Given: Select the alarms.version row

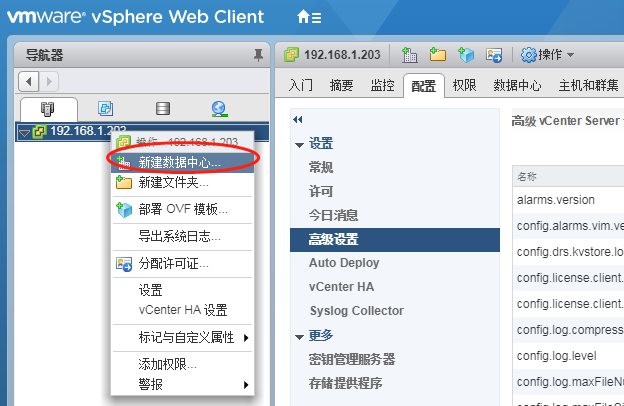Looking at the screenshot, I should (568, 199).
